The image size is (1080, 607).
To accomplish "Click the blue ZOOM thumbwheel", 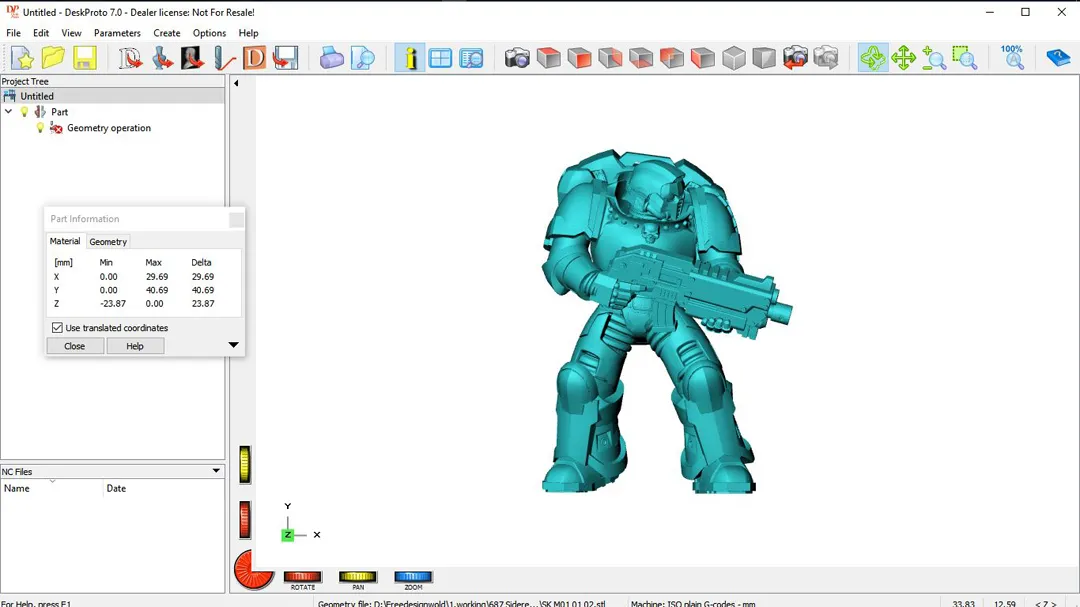I will tap(413, 577).
